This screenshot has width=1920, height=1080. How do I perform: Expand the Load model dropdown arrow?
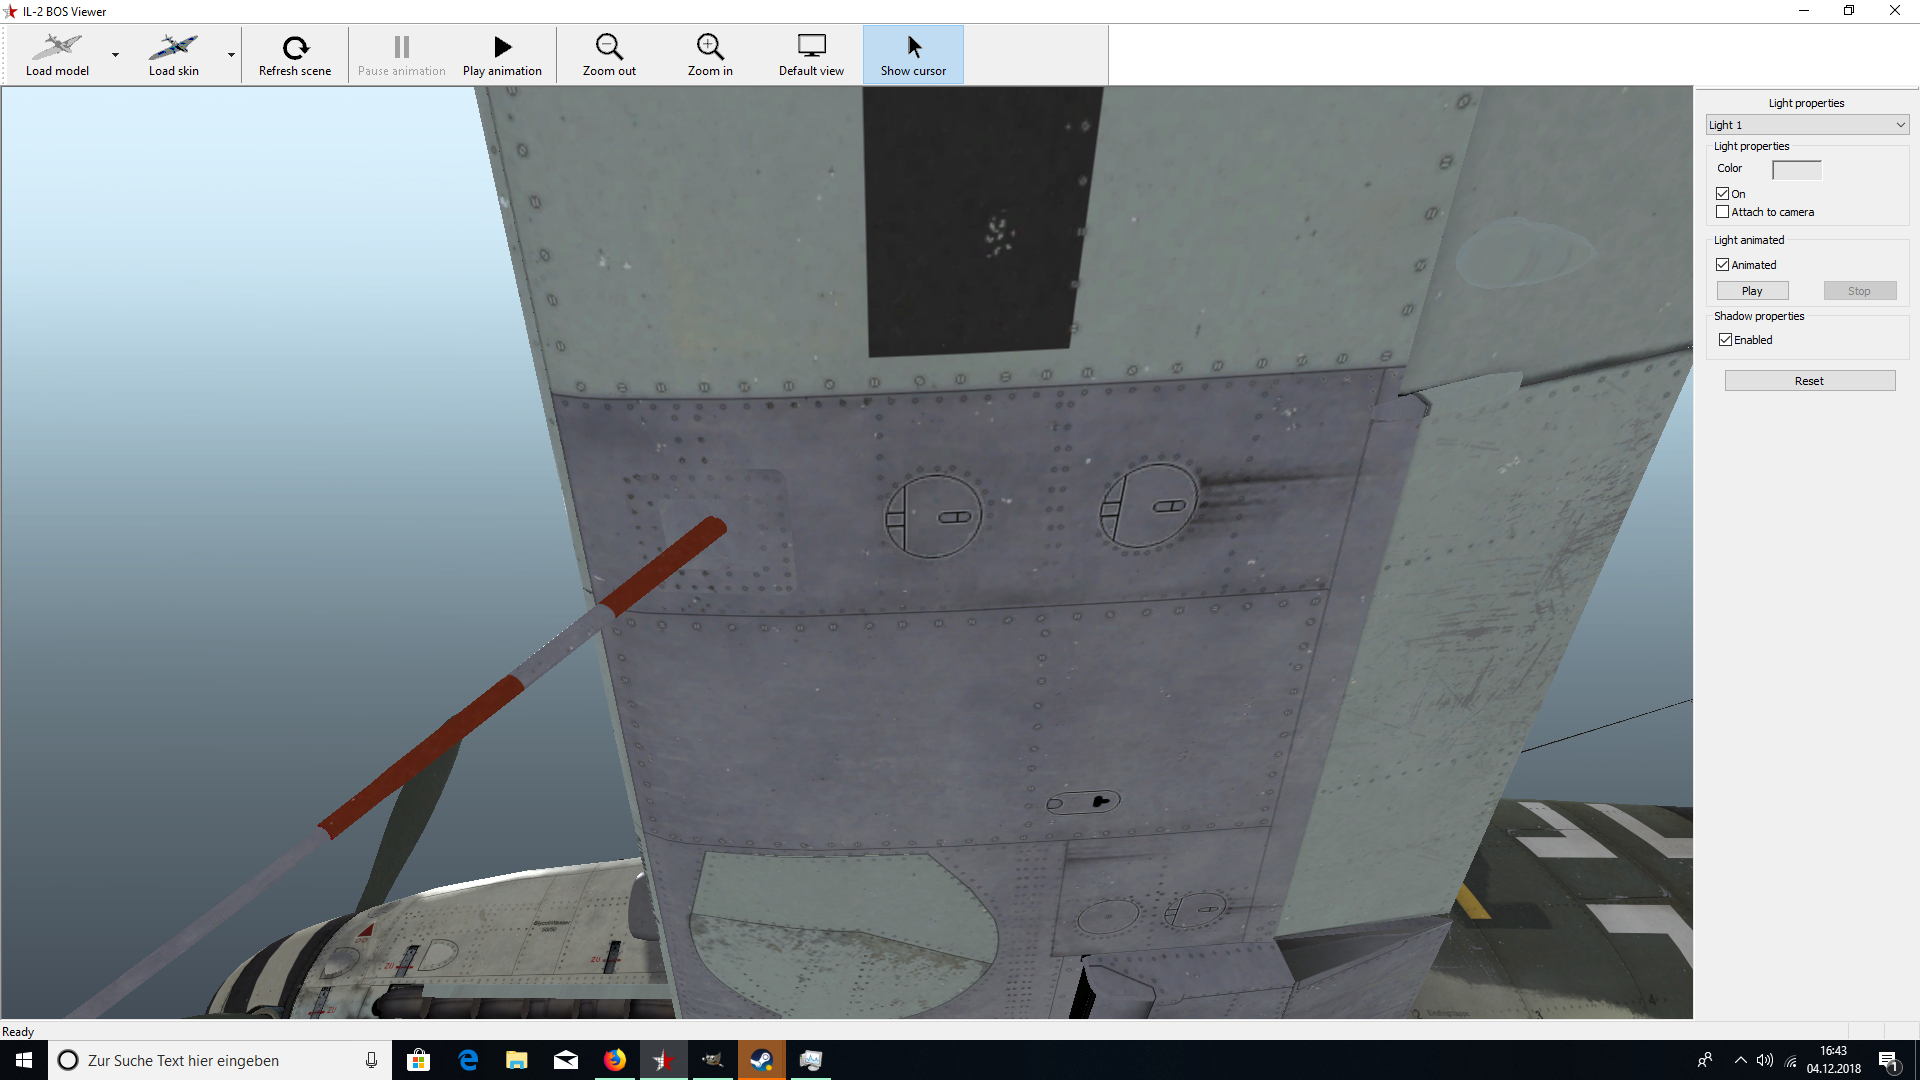click(x=115, y=55)
